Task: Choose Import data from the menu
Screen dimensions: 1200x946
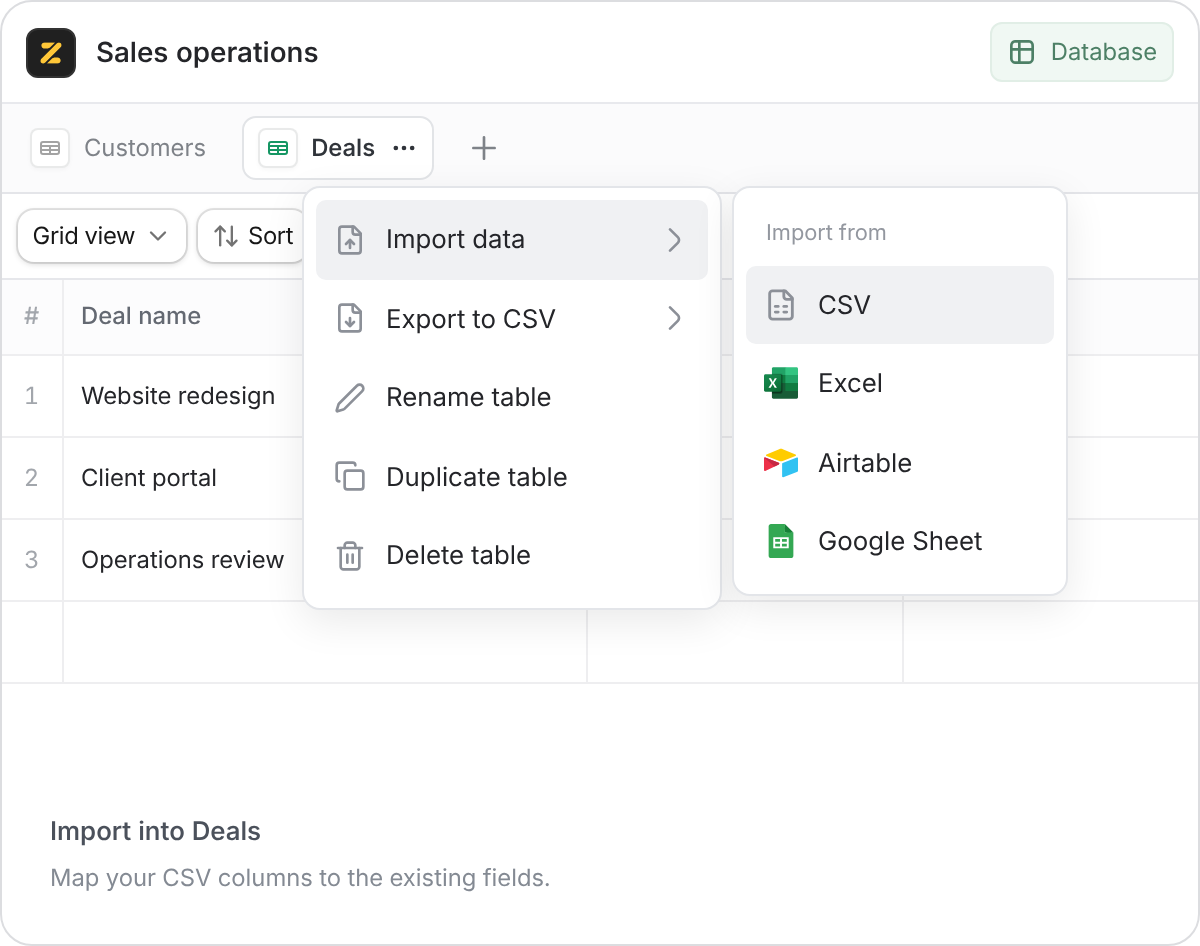Action: [x=512, y=240]
